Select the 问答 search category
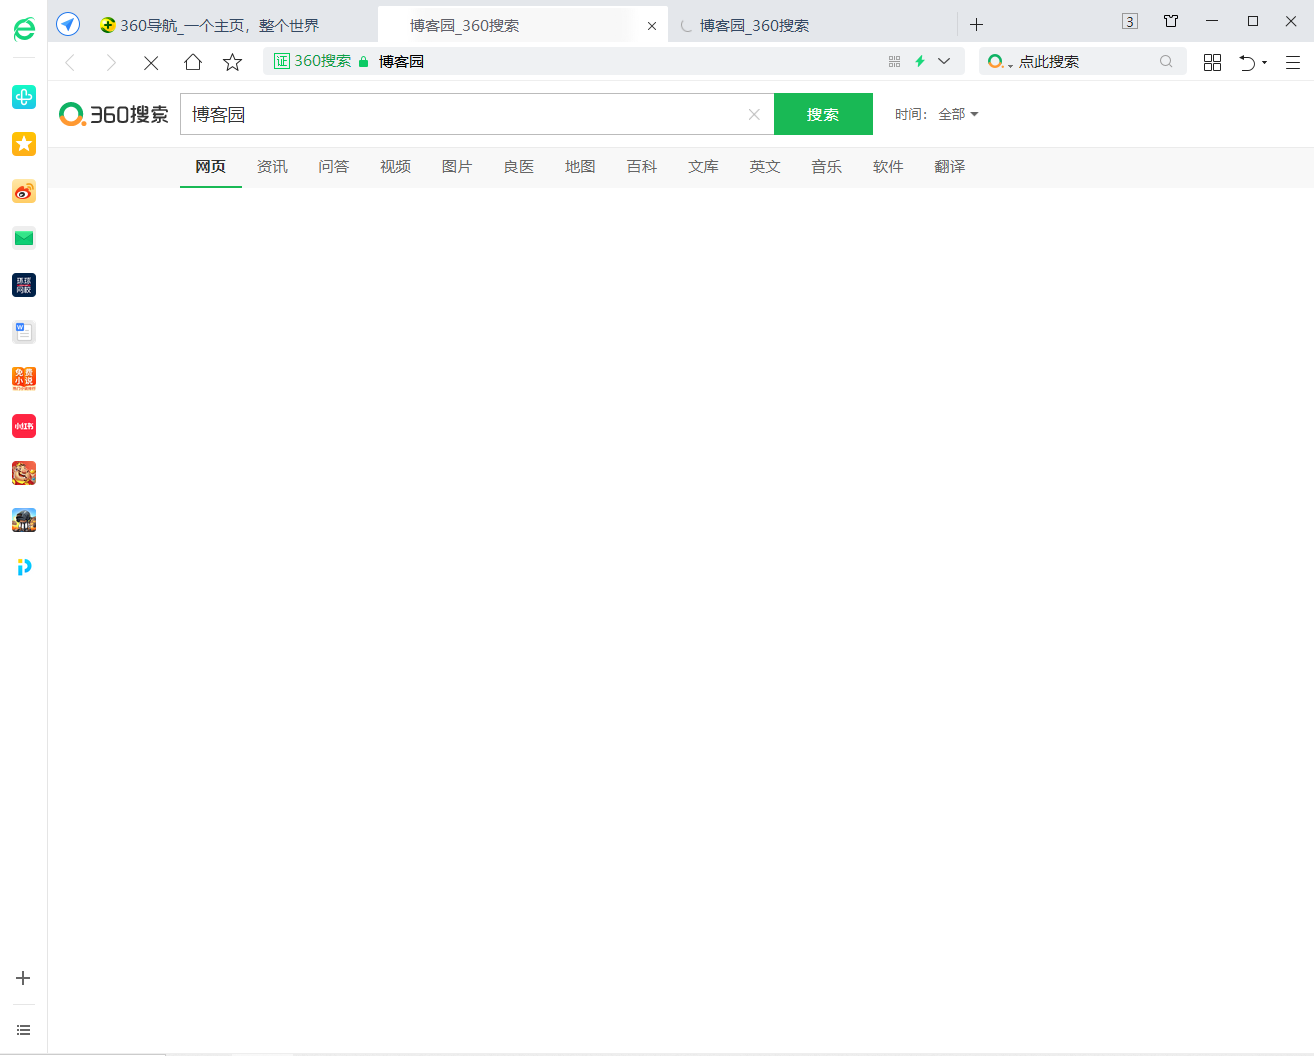The image size is (1314, 1056). pyautogui.click(x=334, y=167)
